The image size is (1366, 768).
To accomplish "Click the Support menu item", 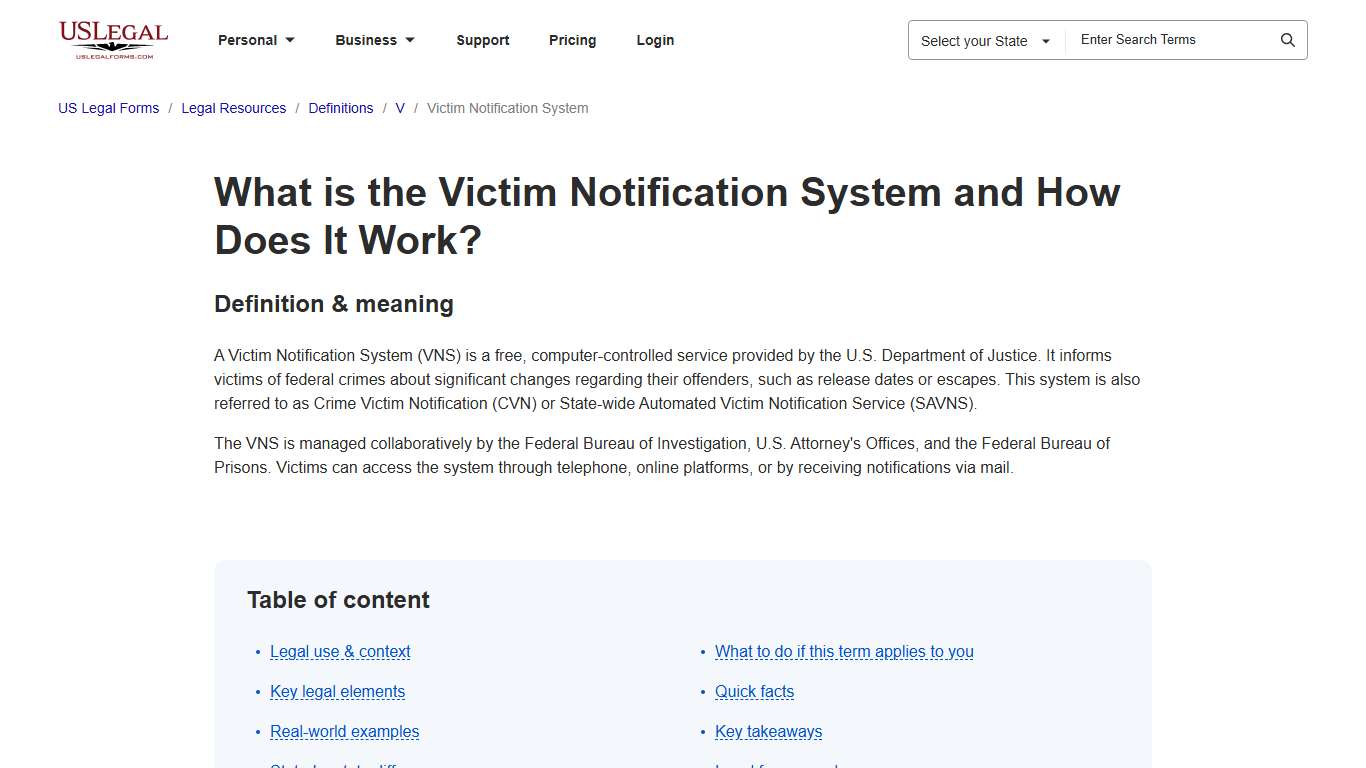I will click(x=483, y=40).
